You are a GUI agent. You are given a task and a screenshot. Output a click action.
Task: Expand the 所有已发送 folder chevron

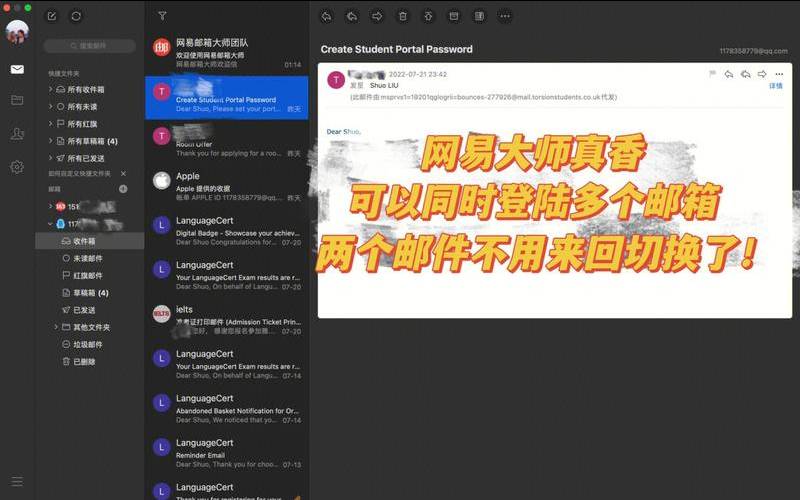point(50,158)
